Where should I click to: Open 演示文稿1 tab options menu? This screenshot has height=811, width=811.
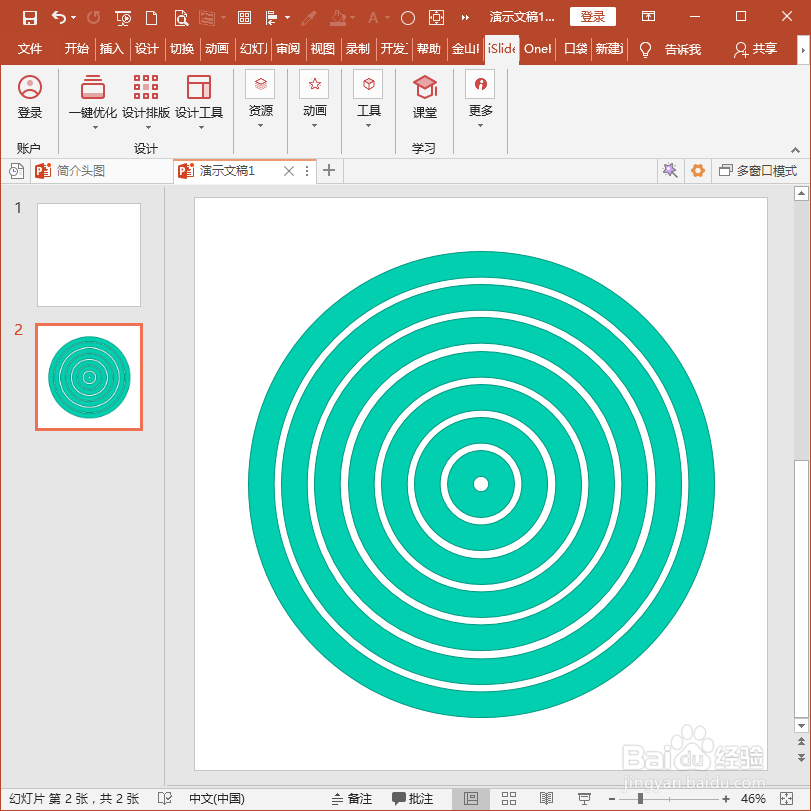pyautogui.click(x=307, y=171)
